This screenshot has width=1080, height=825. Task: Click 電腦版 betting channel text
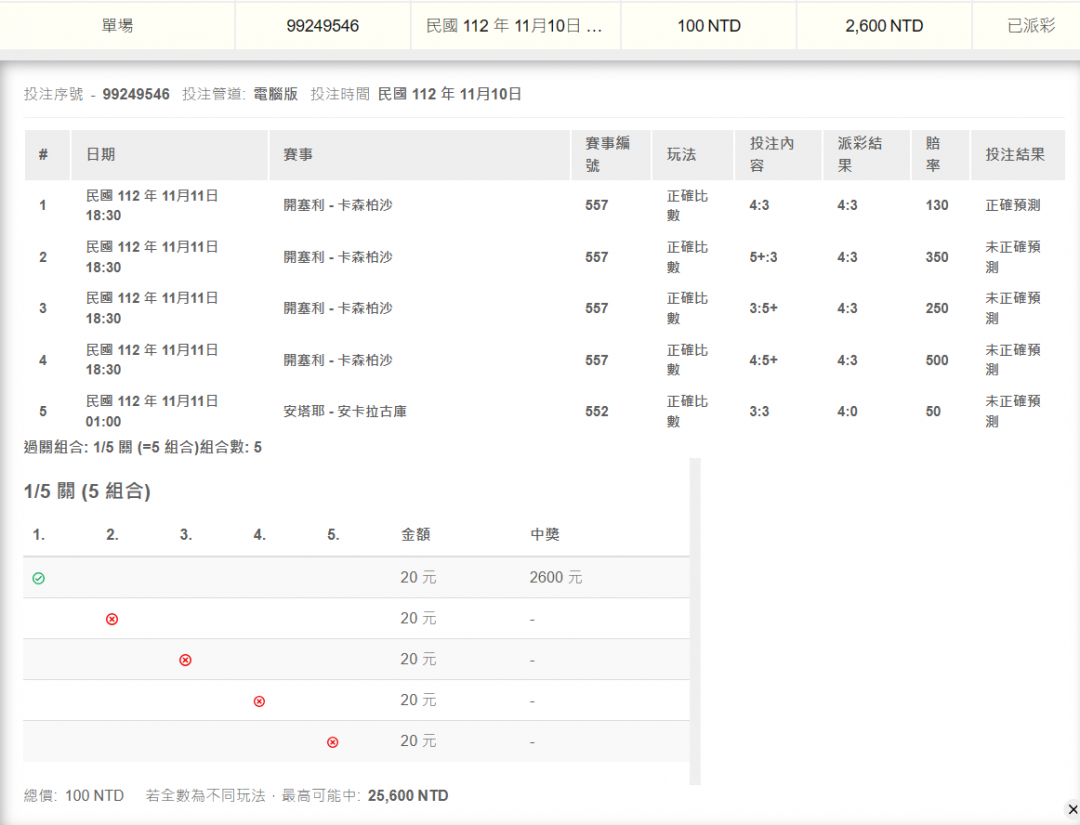(276, 94)
